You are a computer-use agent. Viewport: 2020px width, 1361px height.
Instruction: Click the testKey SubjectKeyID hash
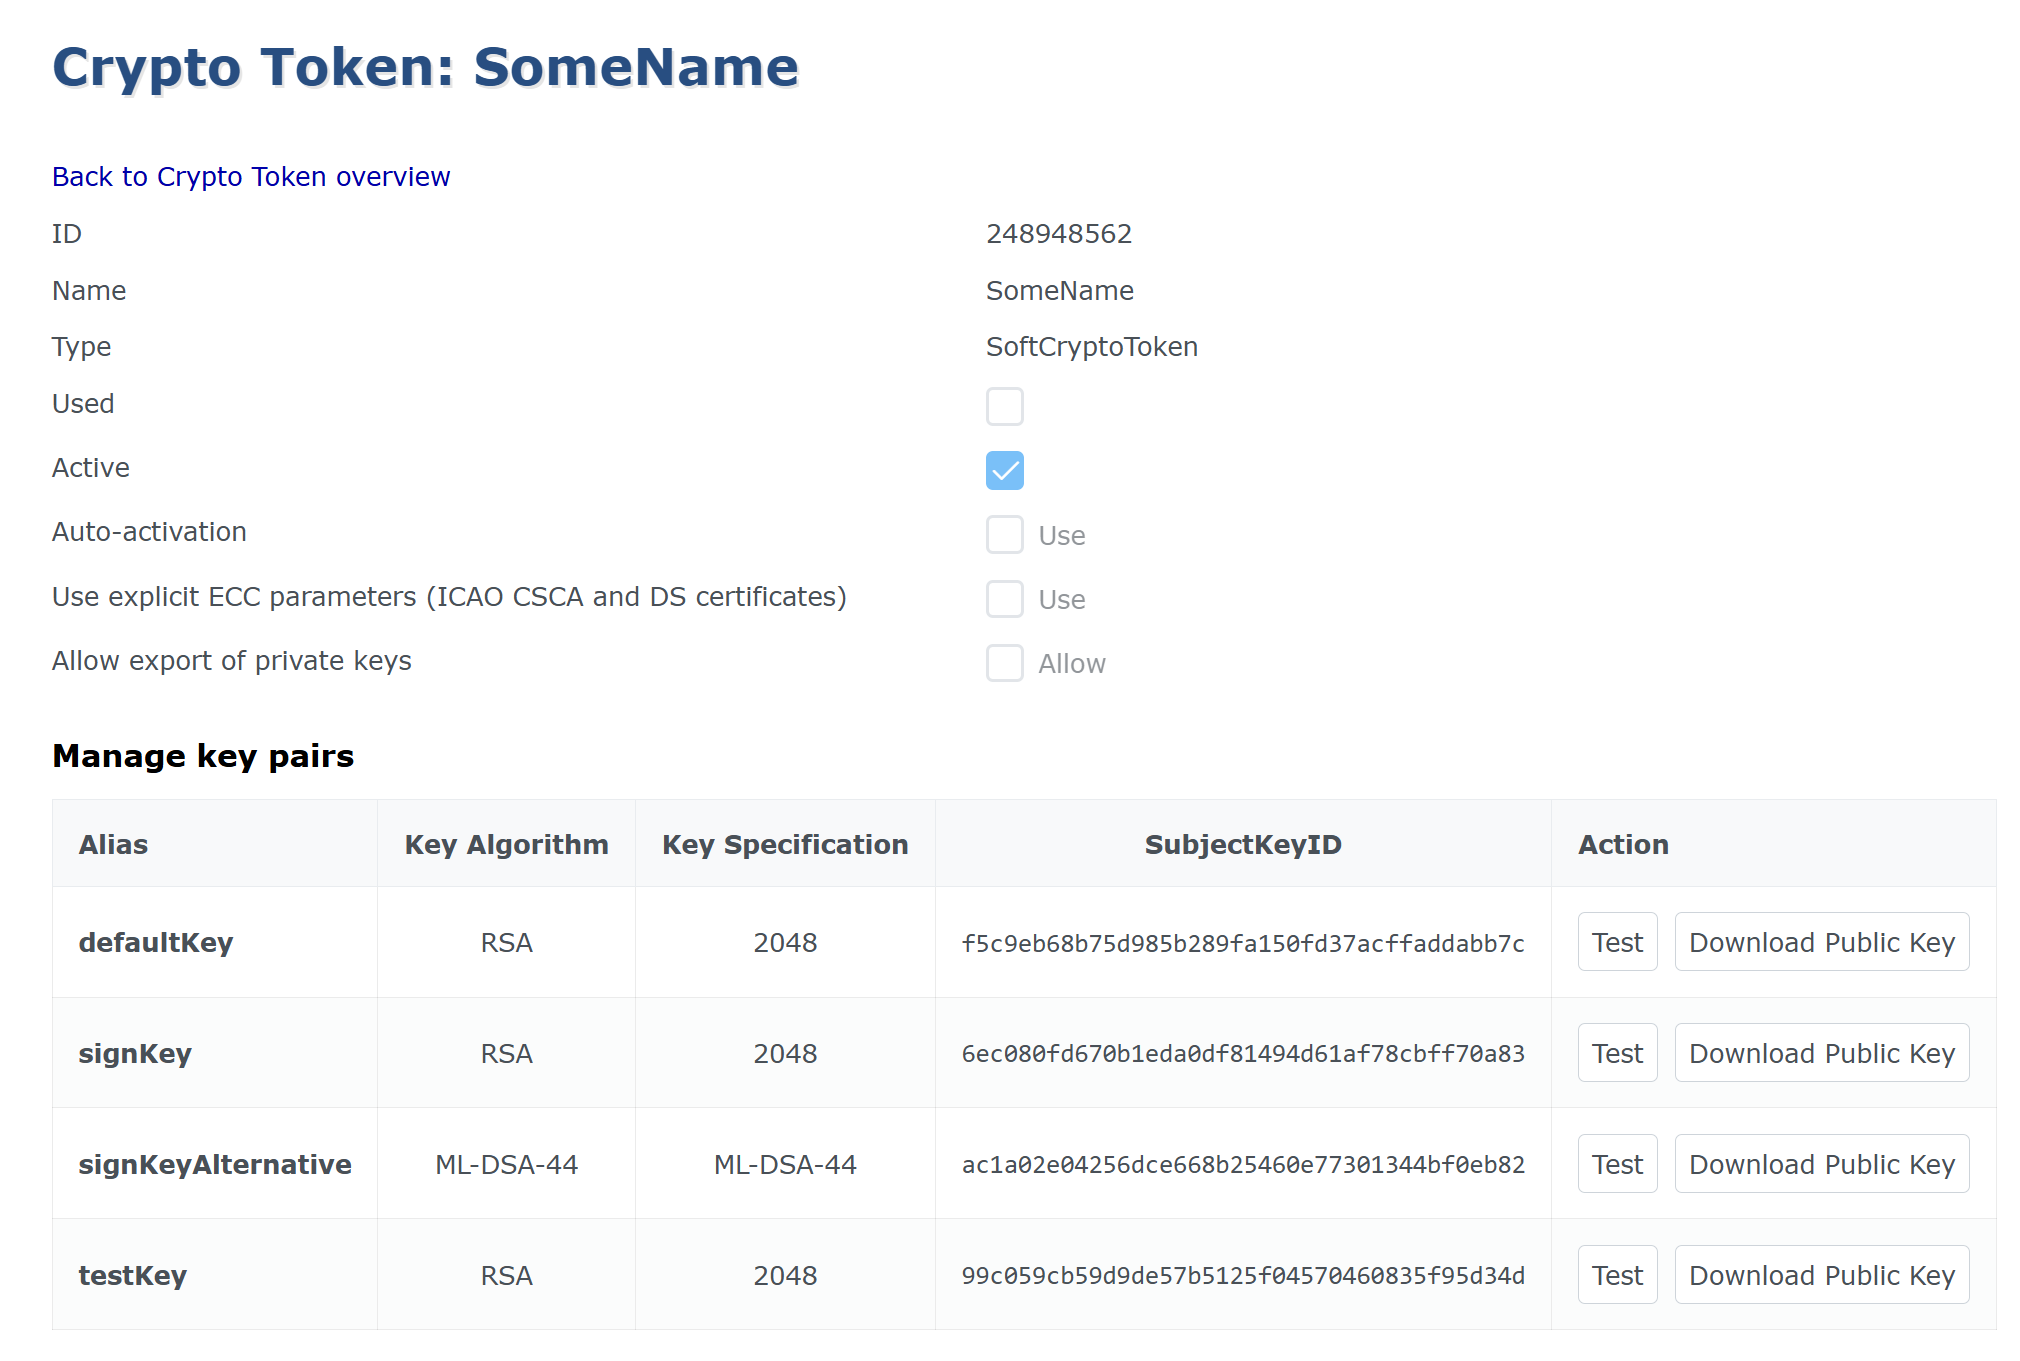pyautogui.click(x=1242, y=1276)
